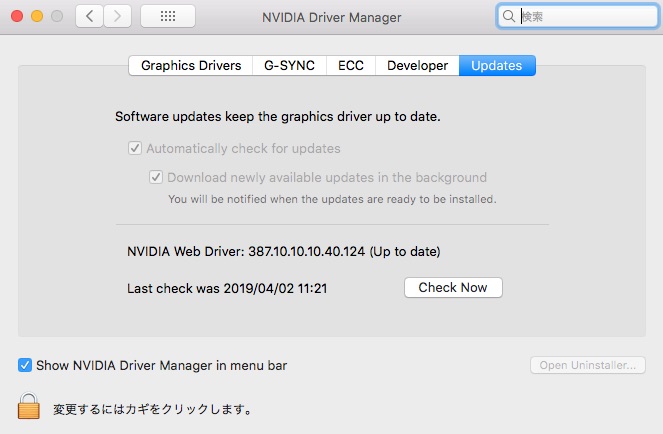Image resolution: width=663 pixels, height=434 pixels.
Task: Toggle Download newly available updates checkbox
Action: [x=156, y=177]
